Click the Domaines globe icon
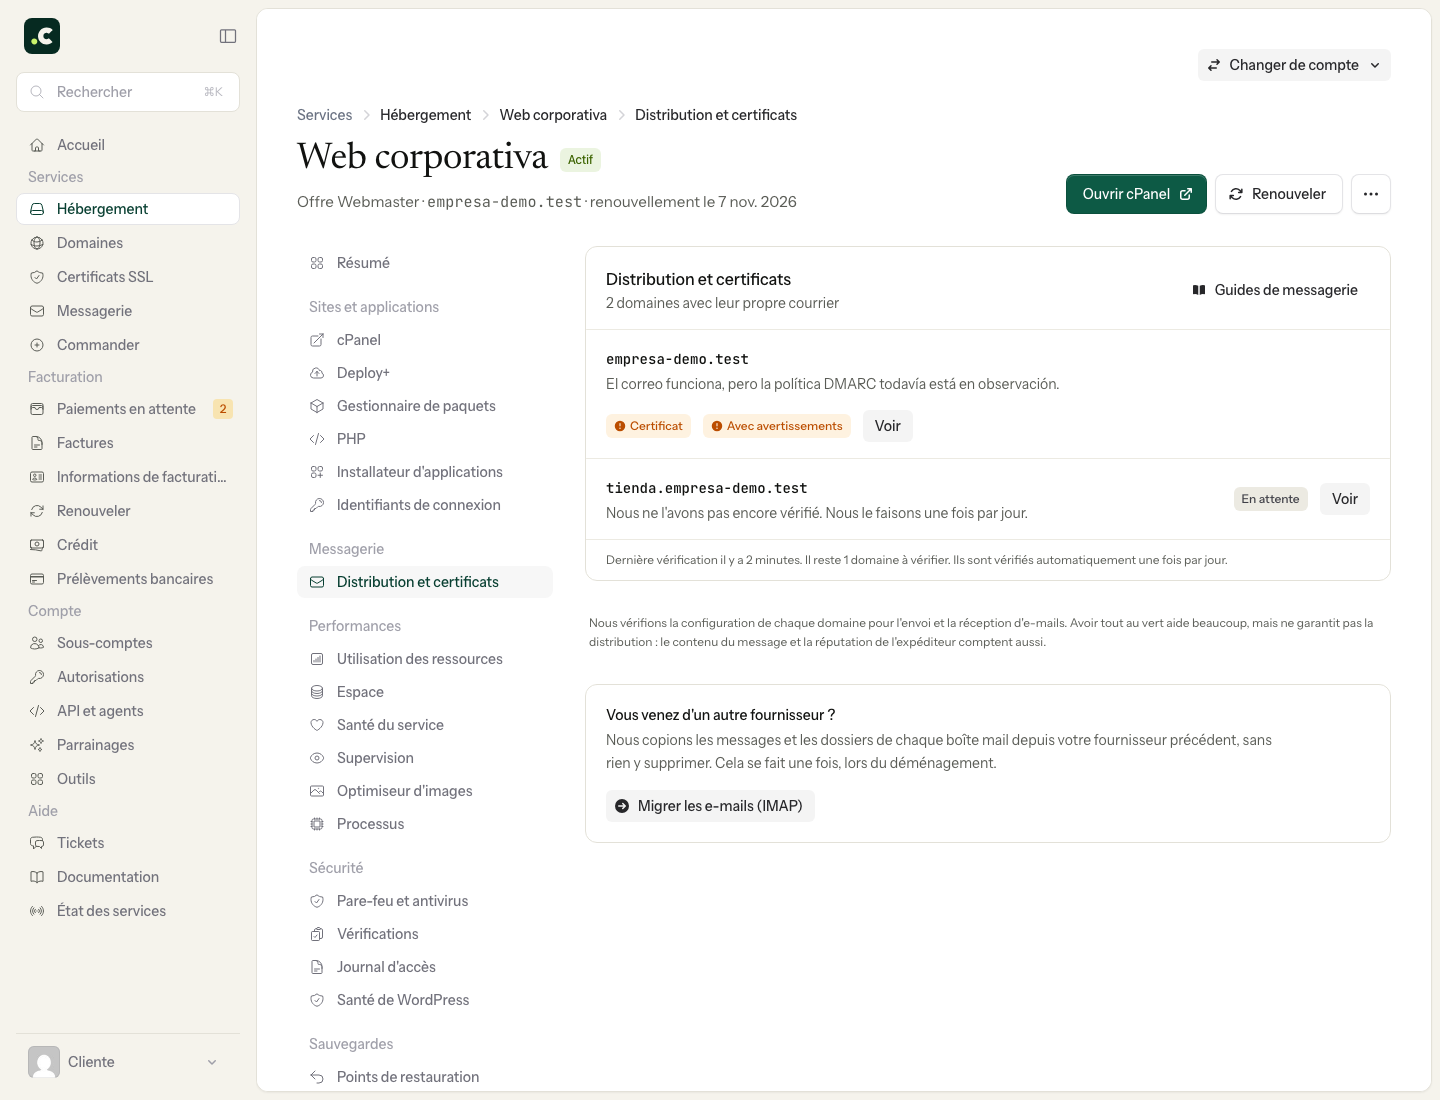This screenshot has height=1100, width=1440. click(x=37, y=243)
